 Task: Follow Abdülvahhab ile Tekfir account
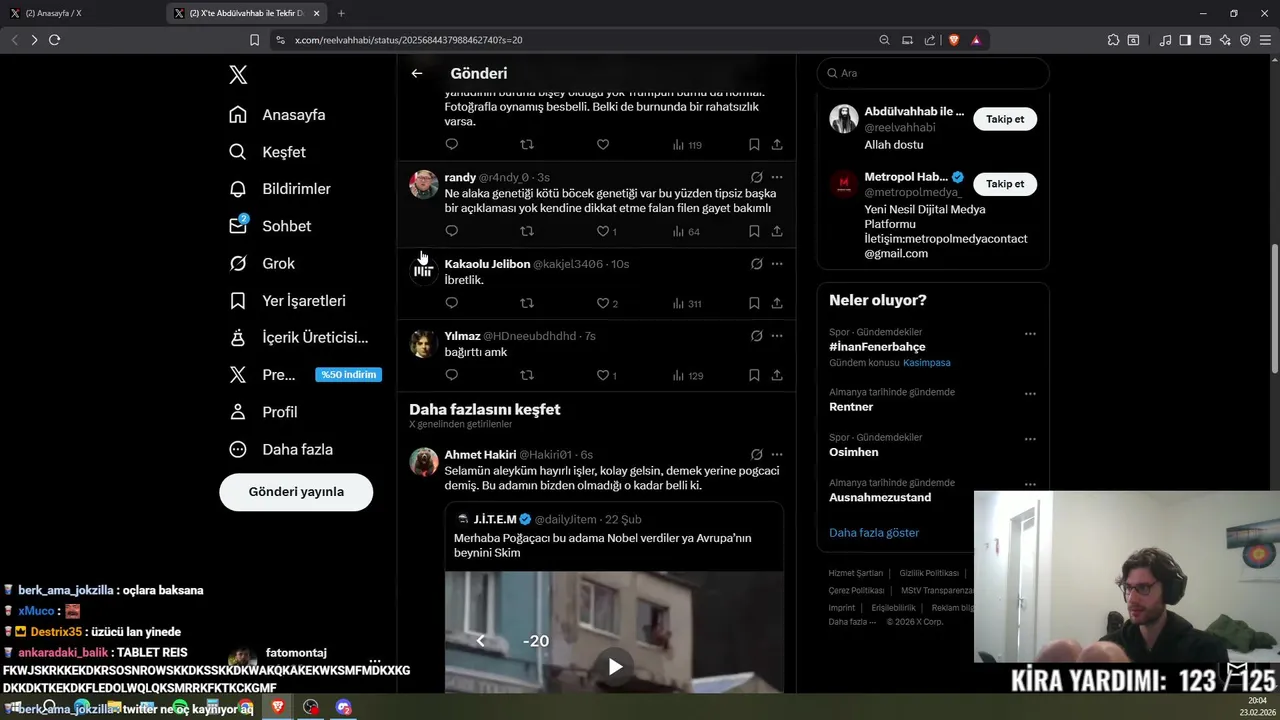[1005, 119]
